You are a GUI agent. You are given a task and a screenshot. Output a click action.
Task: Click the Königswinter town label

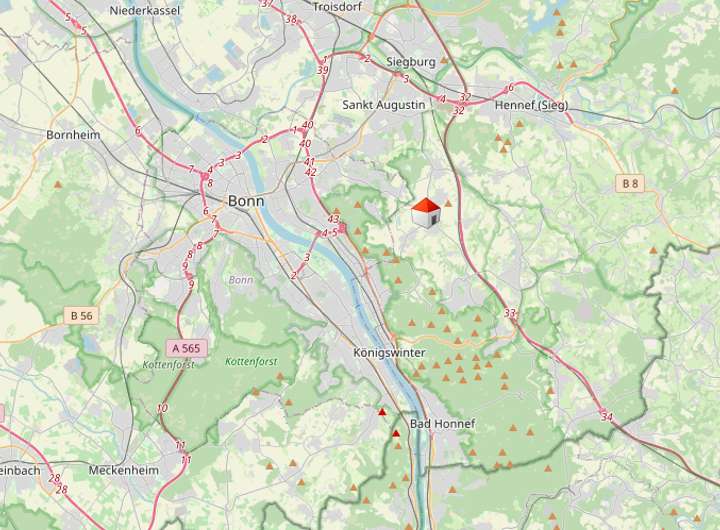(389, 353)
